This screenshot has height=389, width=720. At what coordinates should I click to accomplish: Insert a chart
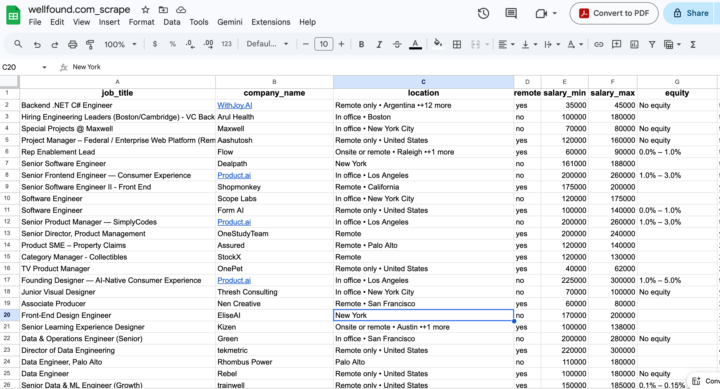(x=634, y=45)
